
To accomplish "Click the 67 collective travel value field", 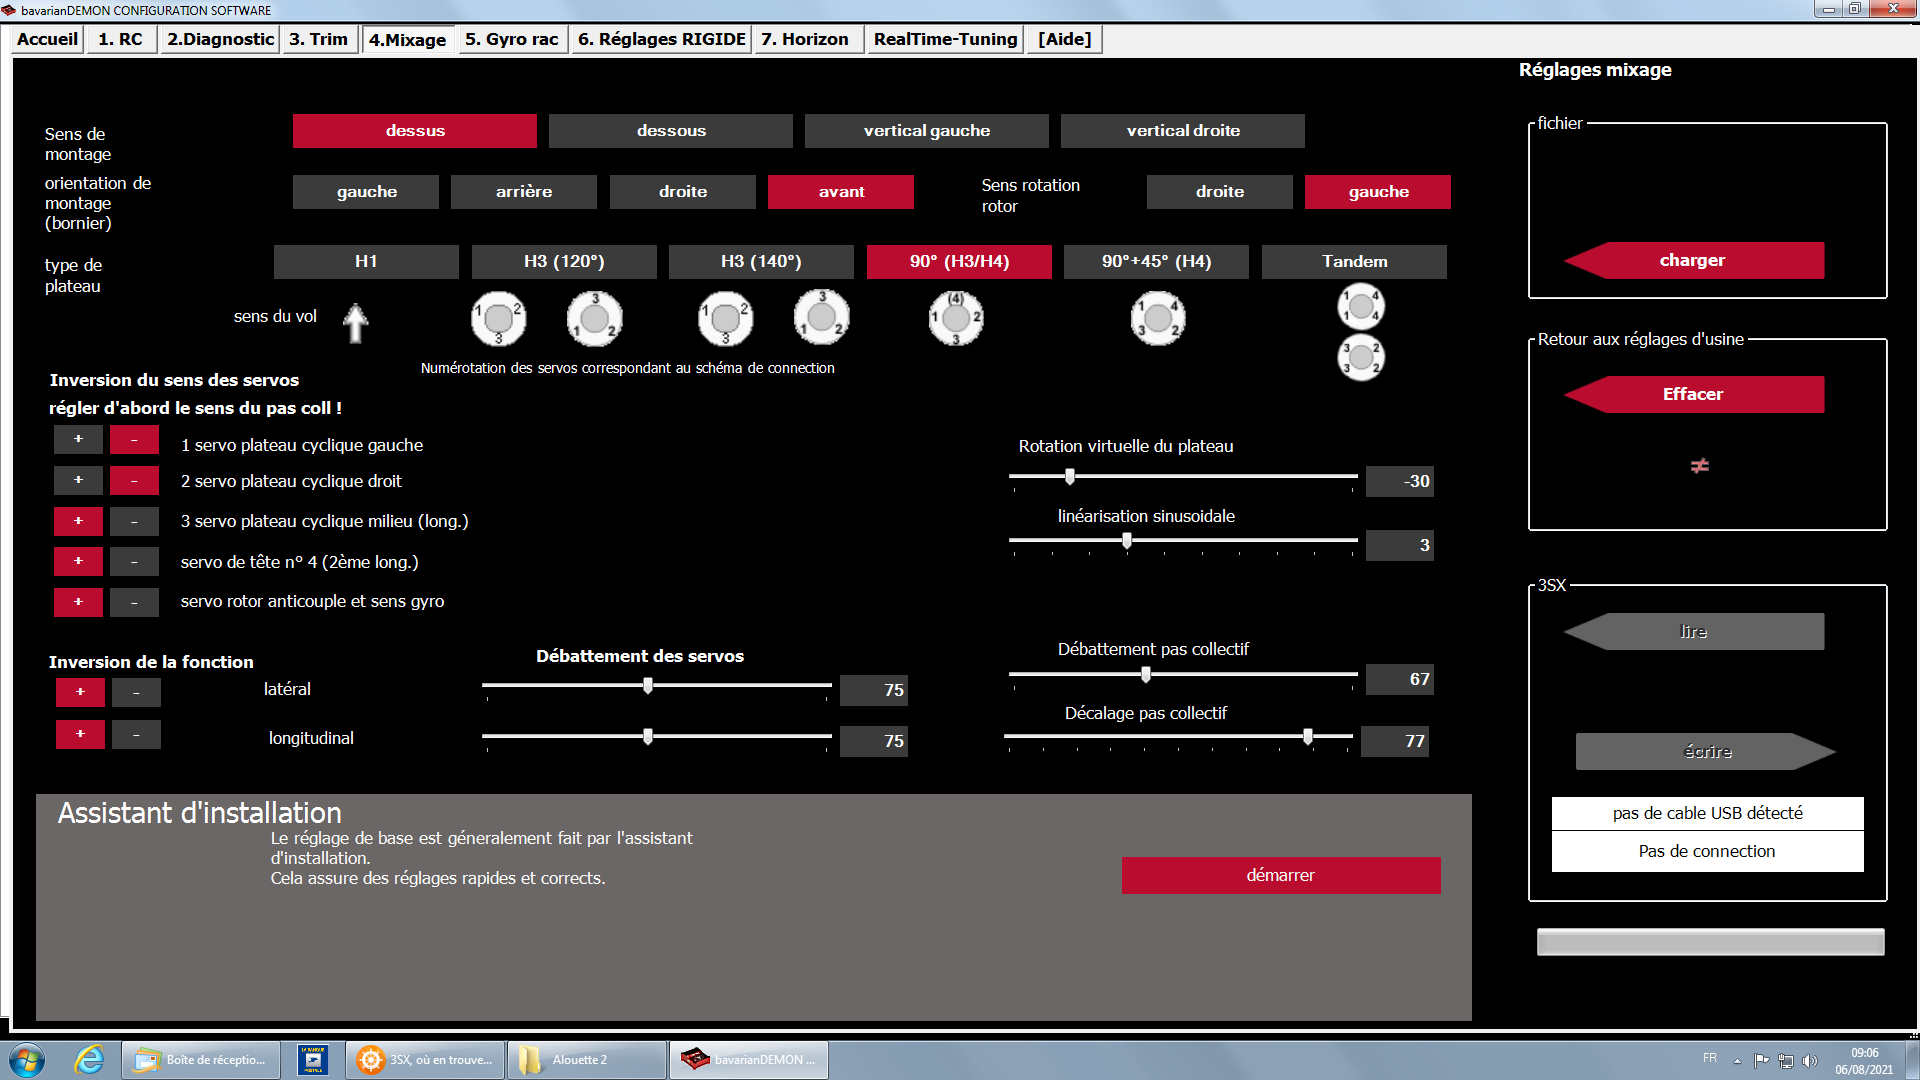I will point(1400,679).
